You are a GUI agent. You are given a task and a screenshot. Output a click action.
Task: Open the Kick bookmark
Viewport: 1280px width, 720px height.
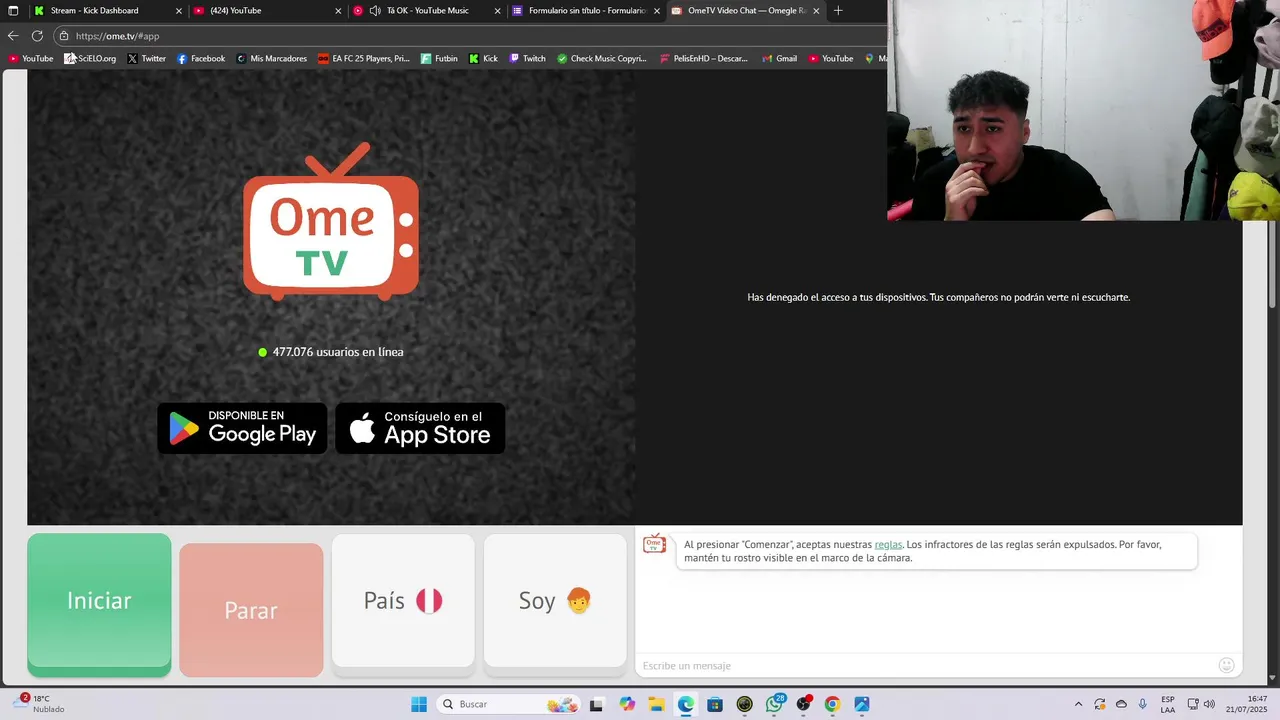point(484,58)
